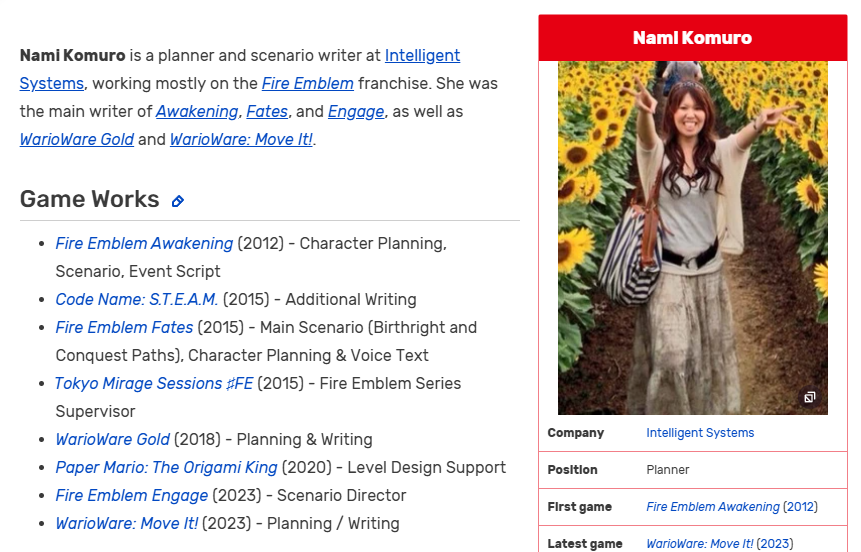Open WarioWare: Move It! in Game Works list
Screen dimensions: 861x552
pos(127,523)
